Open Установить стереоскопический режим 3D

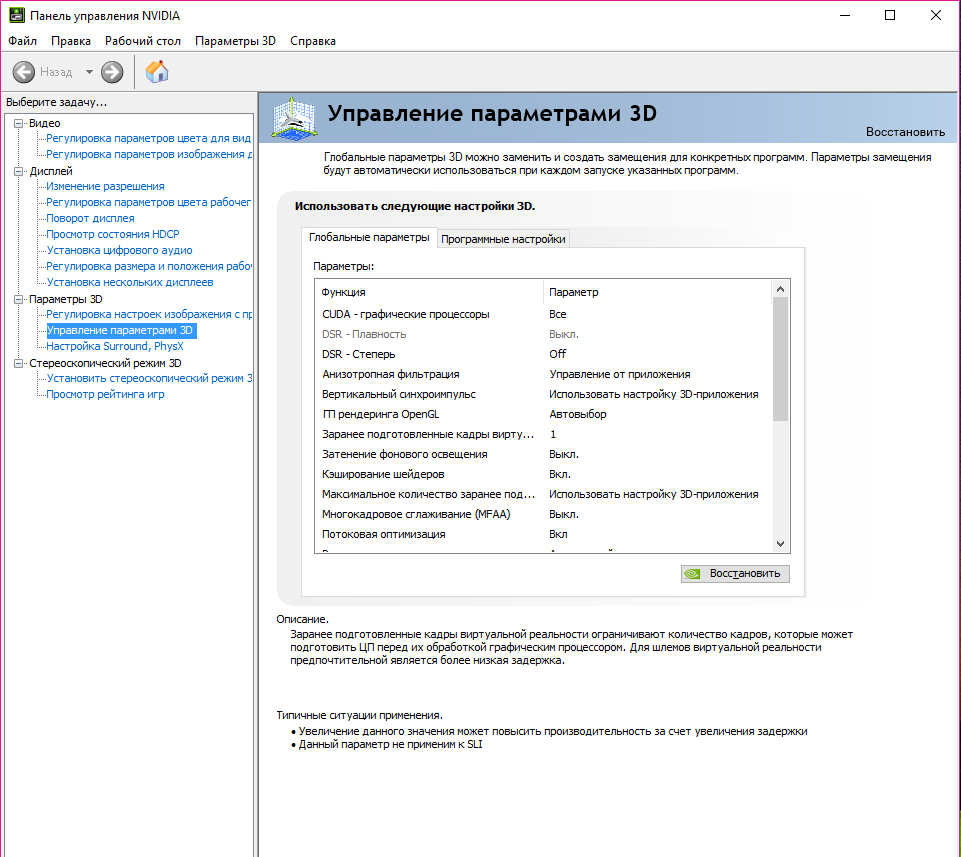click(149, 378)
